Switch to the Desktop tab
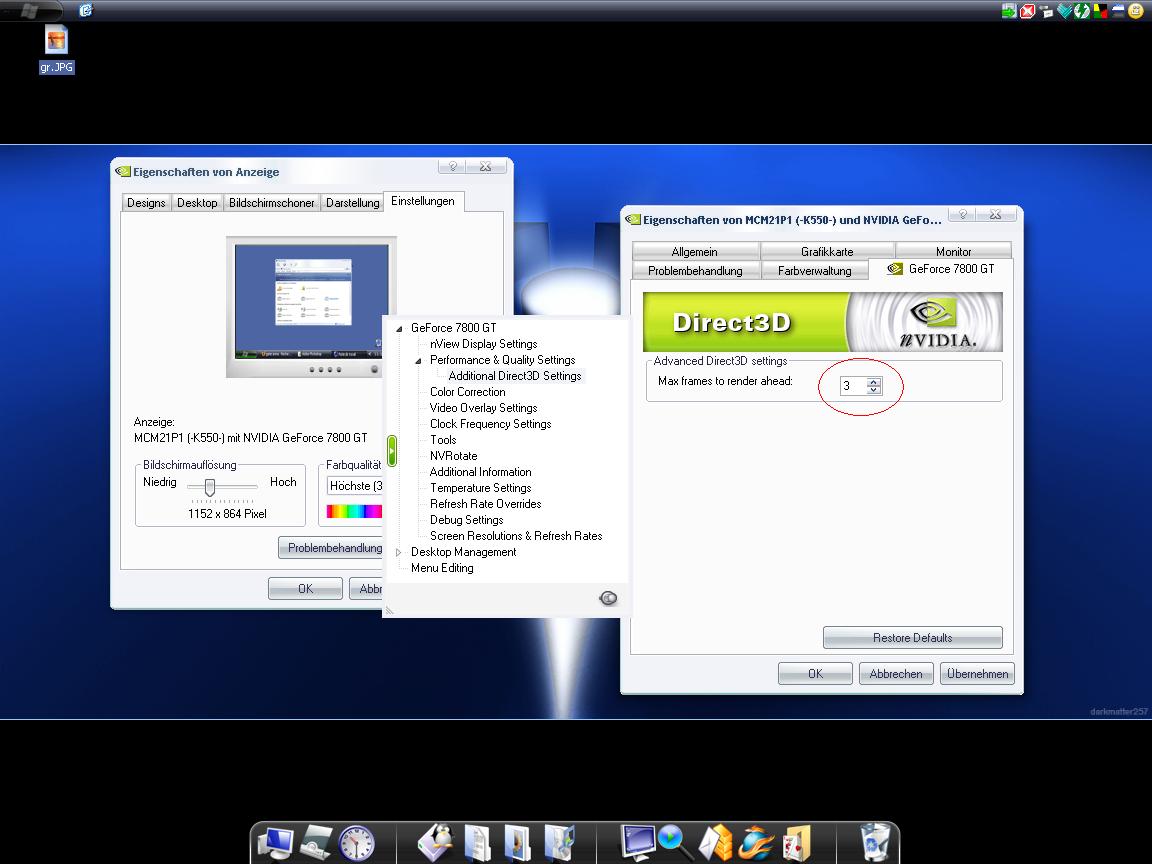Viewport: 1152px width, 864px height. click(197, 203)
